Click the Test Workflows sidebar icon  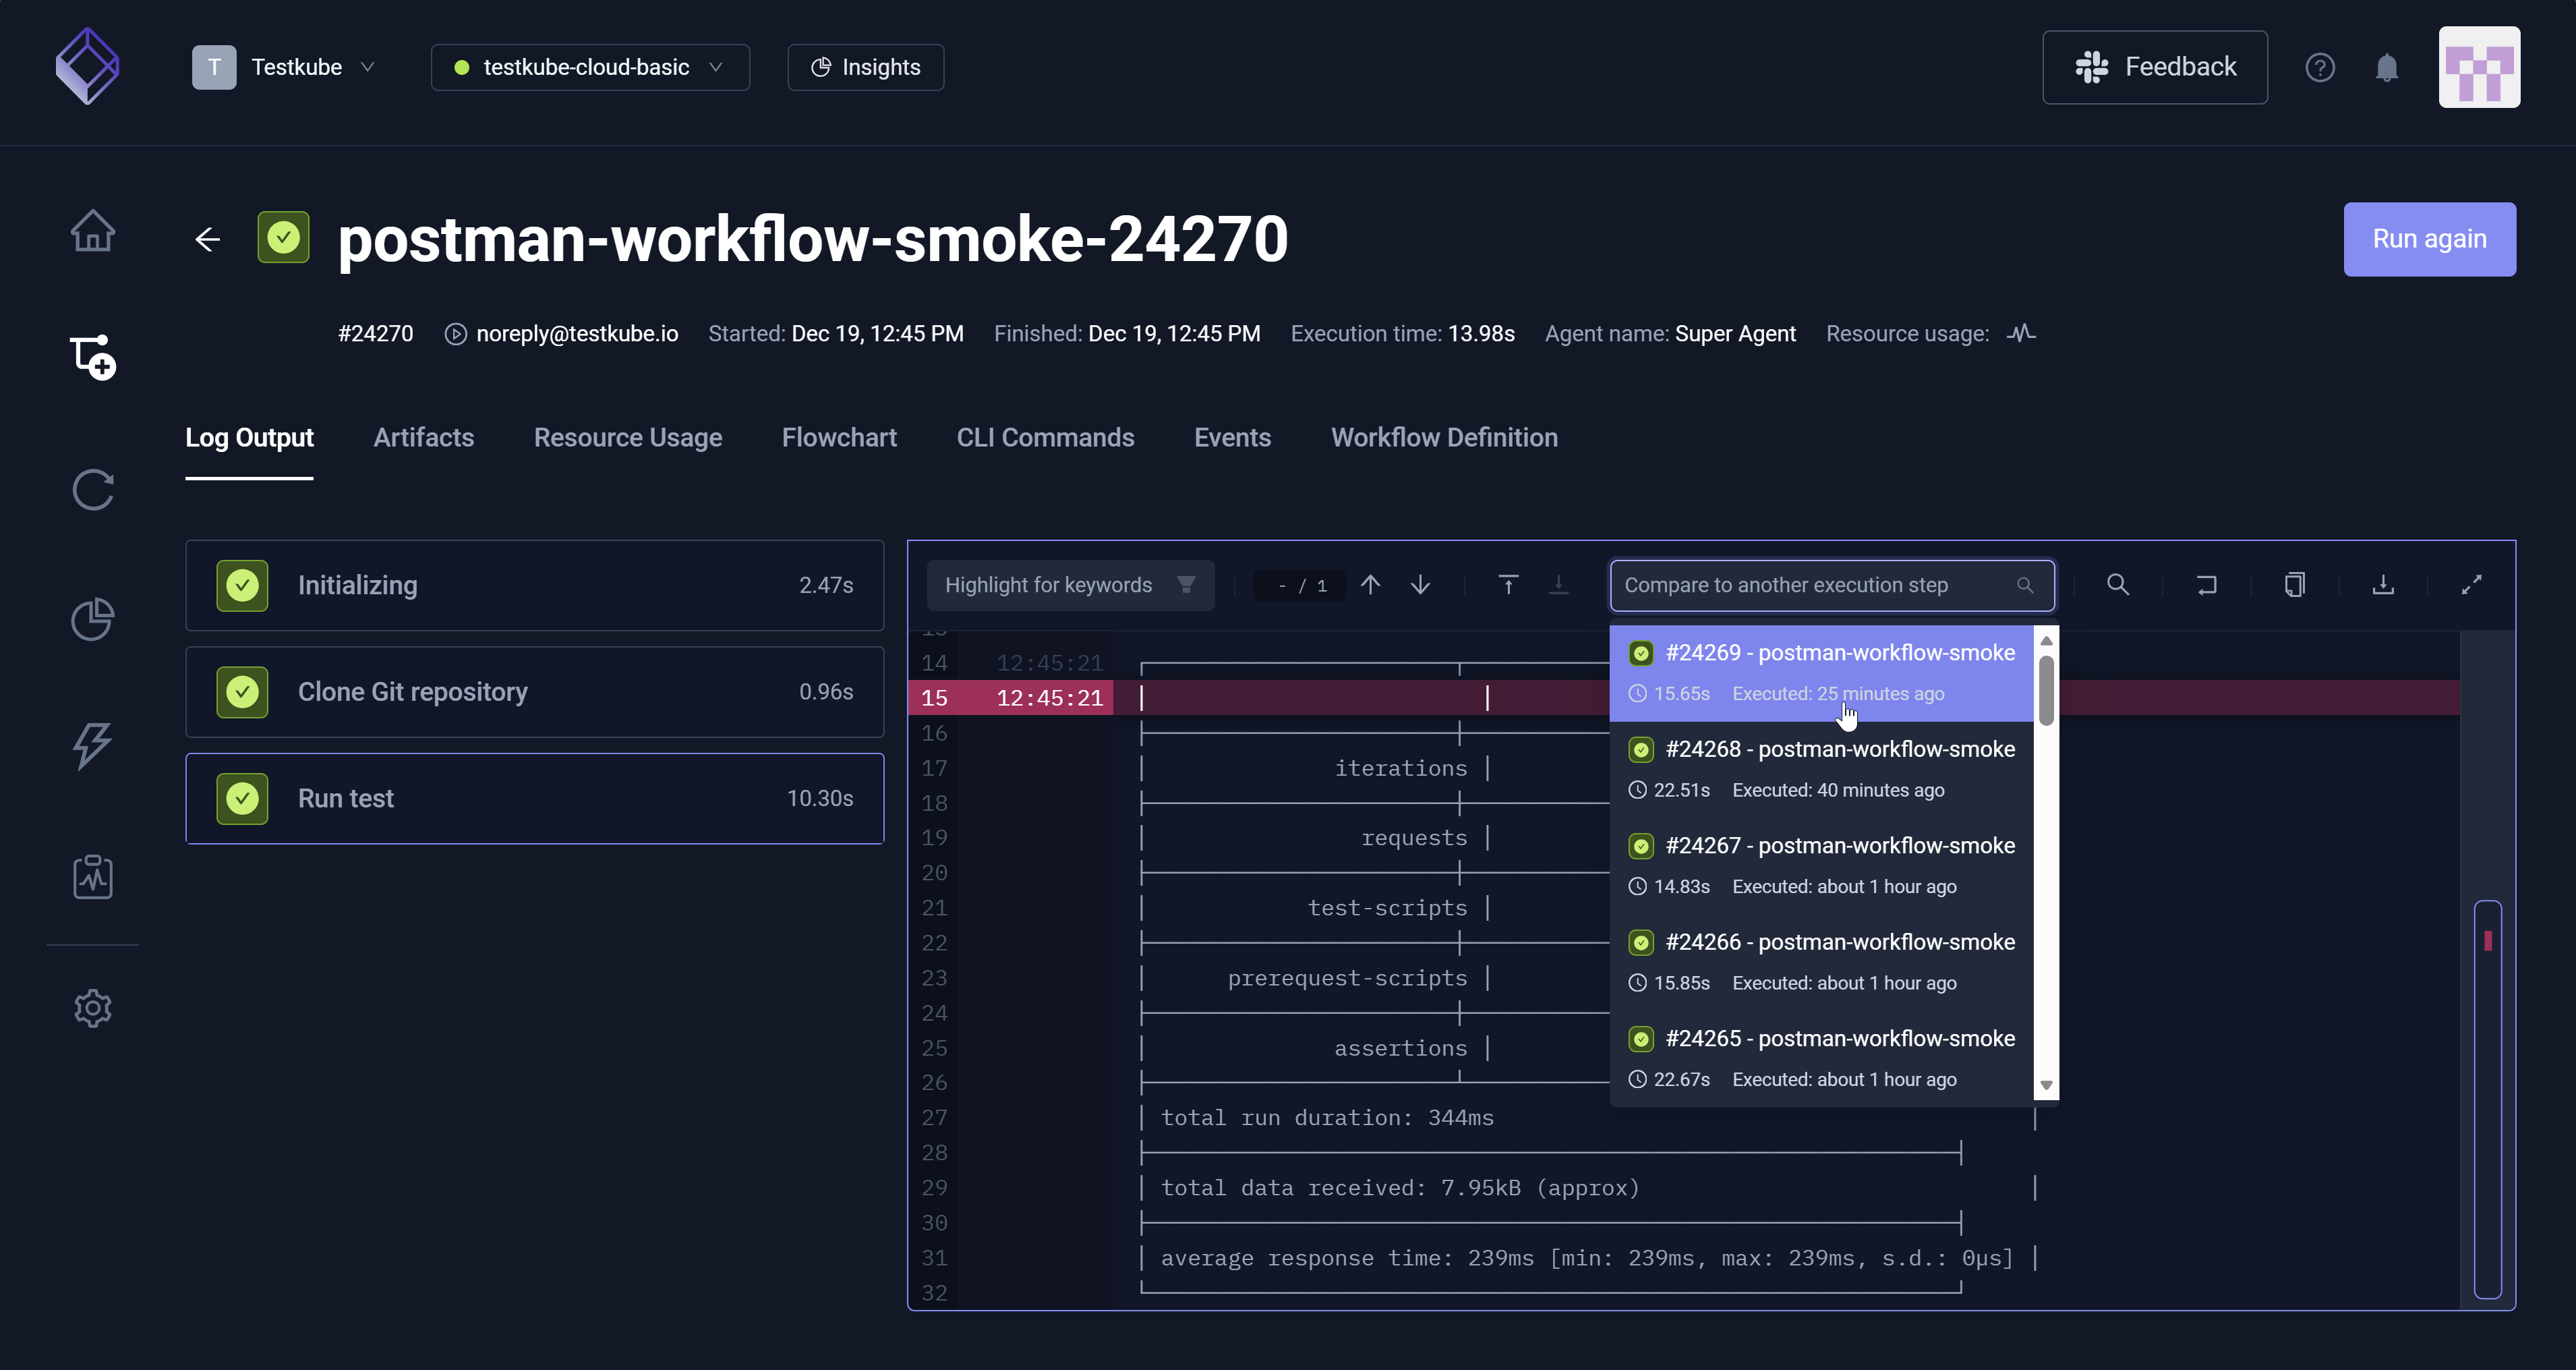93,357
